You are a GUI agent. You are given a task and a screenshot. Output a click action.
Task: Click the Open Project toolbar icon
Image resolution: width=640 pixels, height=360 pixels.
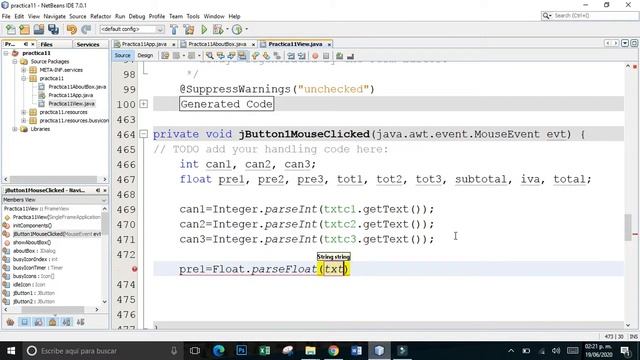click(x=39, y=29)
